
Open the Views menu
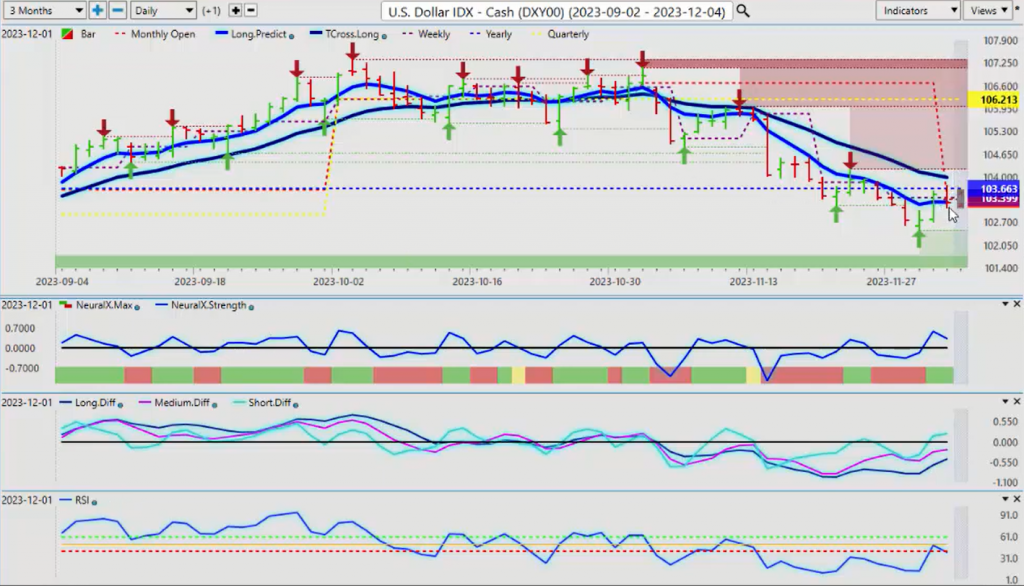coord(990,10)
